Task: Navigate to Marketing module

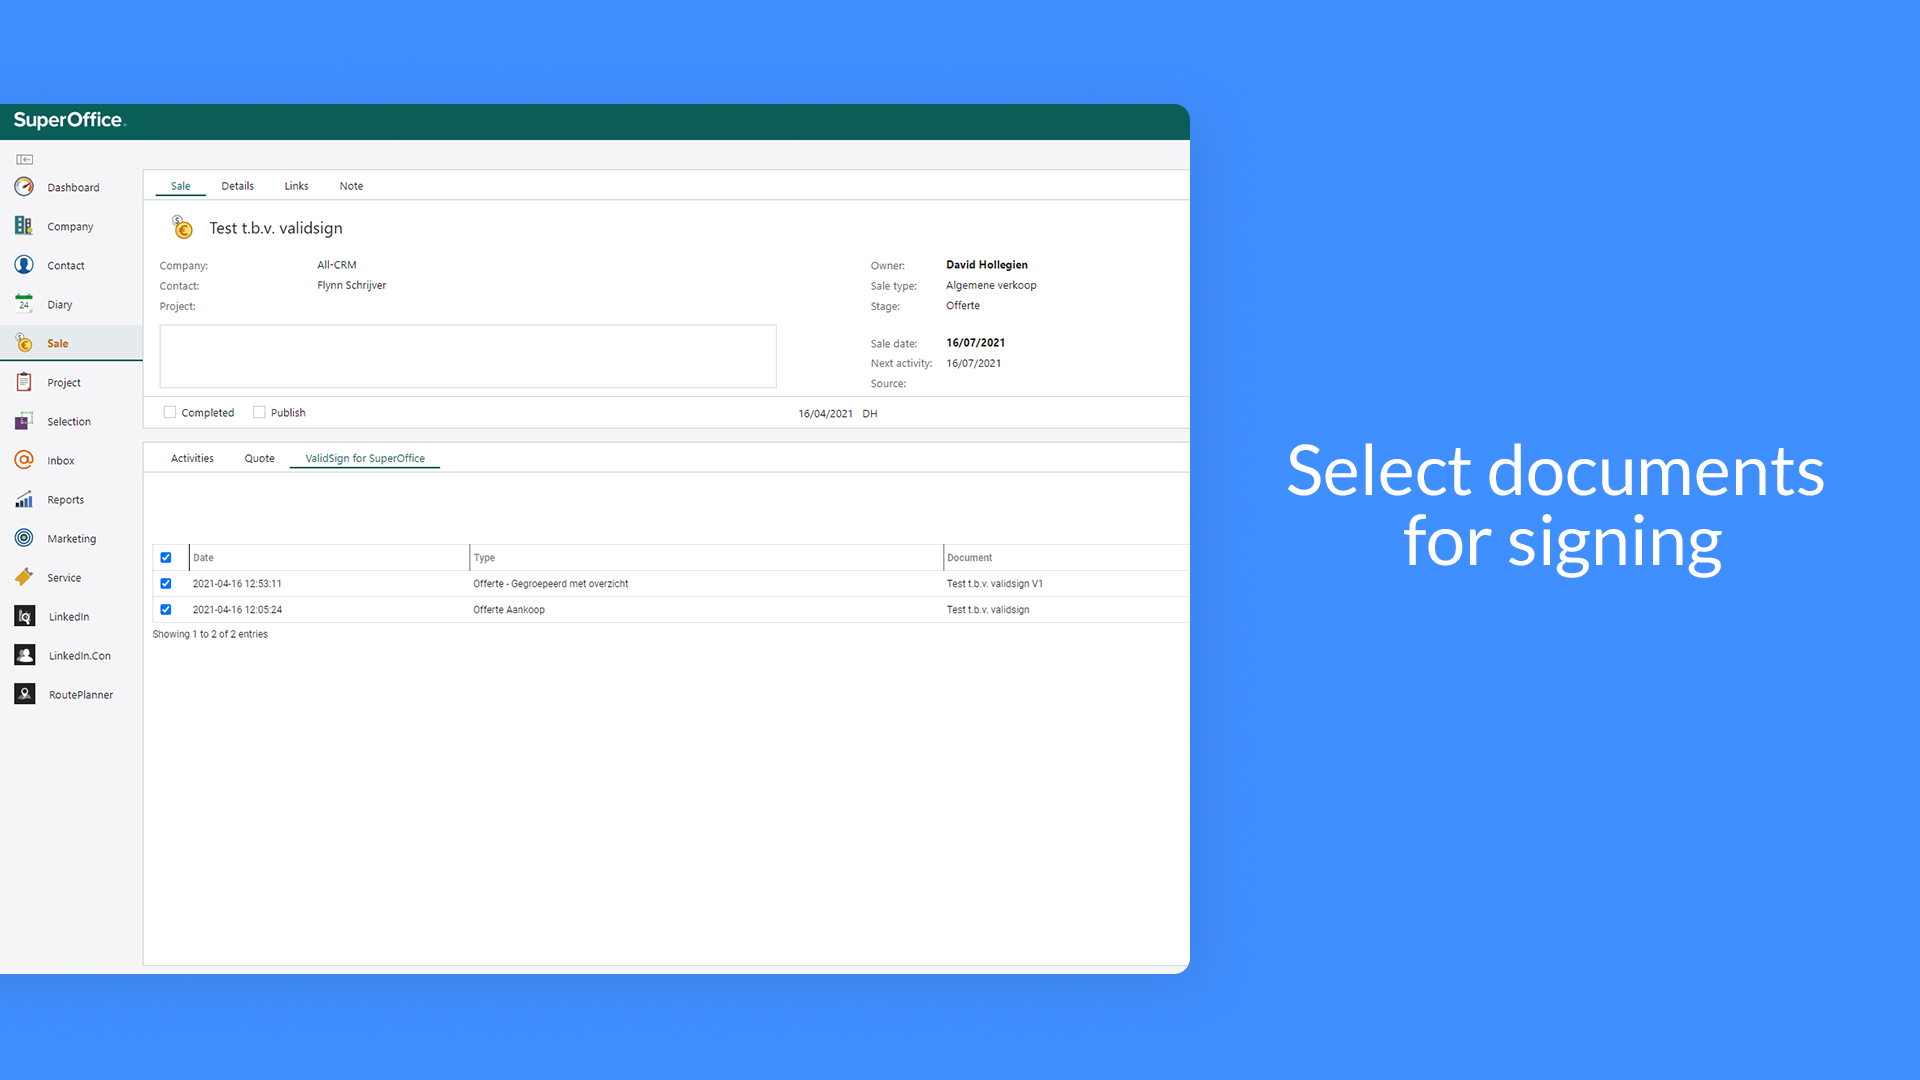Action: pyautogui.click(x=73, y=538)
